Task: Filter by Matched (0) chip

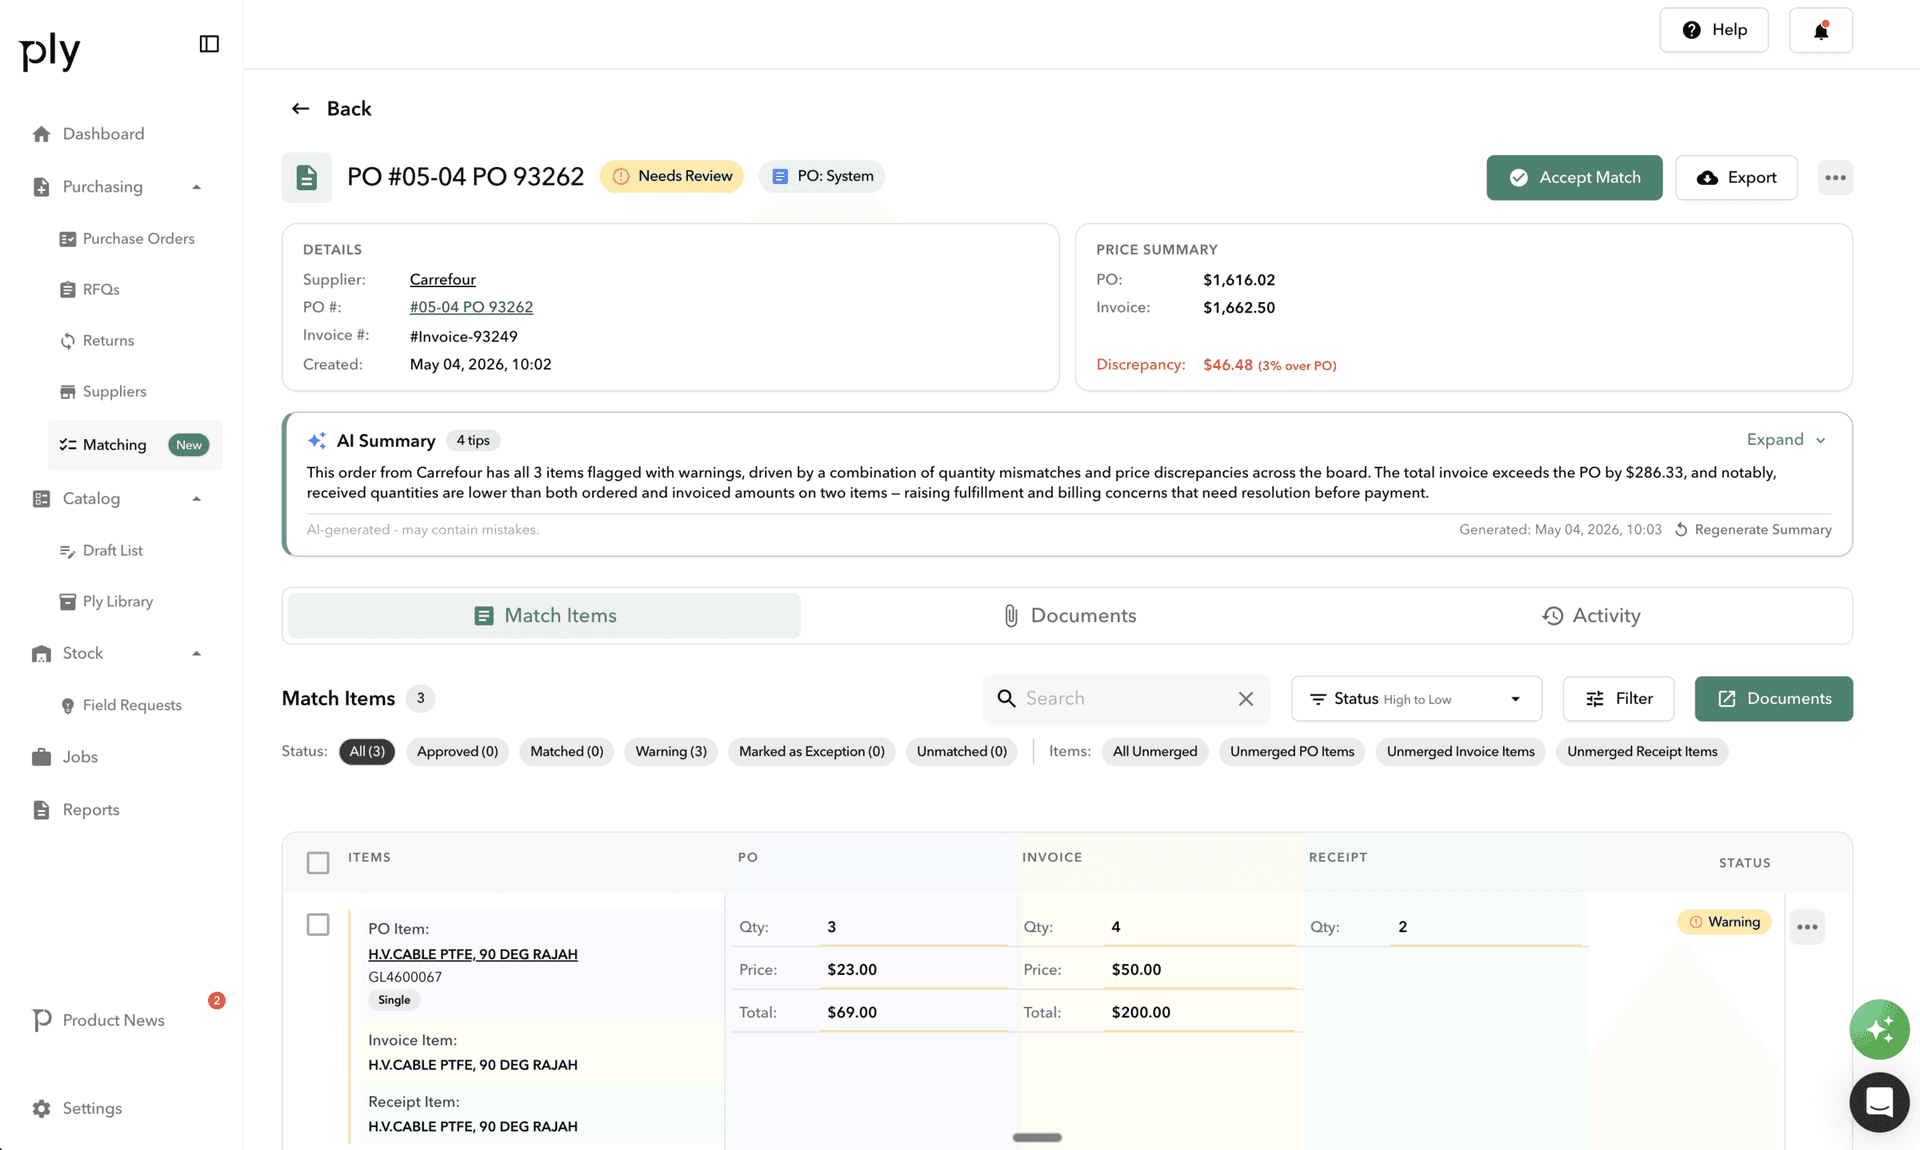Action: click(566, 752)
